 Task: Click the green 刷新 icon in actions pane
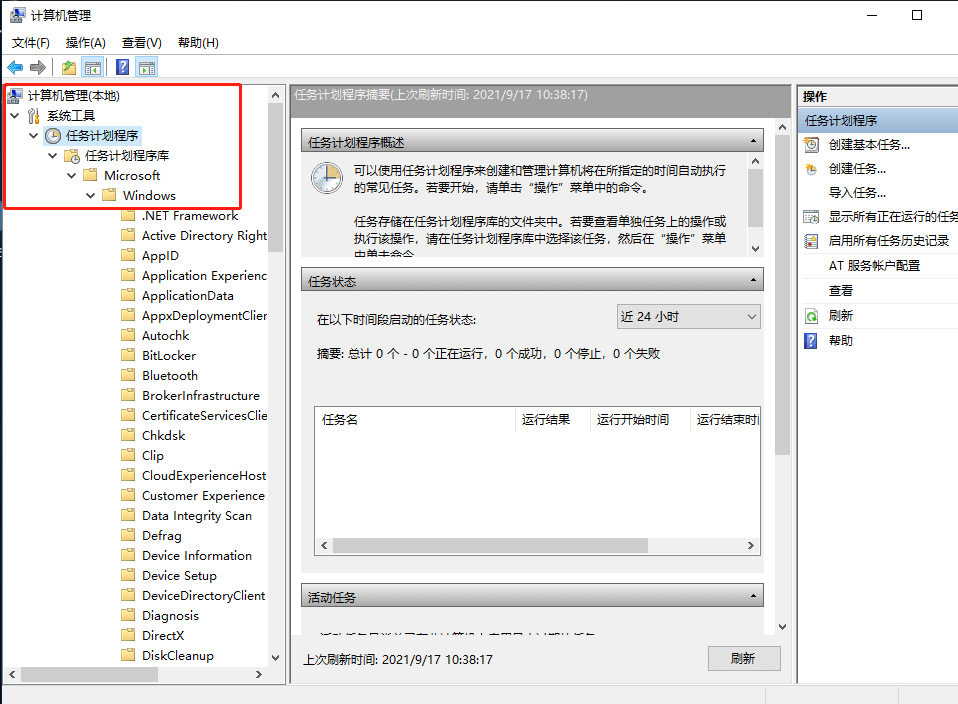point(812,316)
